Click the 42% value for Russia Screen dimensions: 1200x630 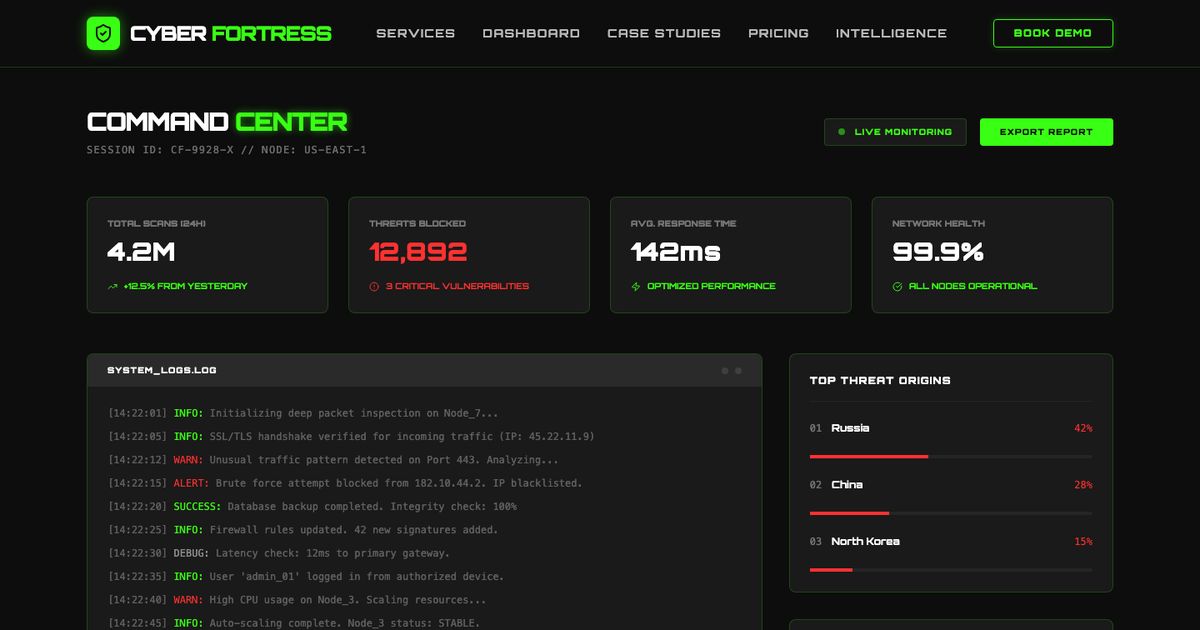click(x=1083, y=428)
